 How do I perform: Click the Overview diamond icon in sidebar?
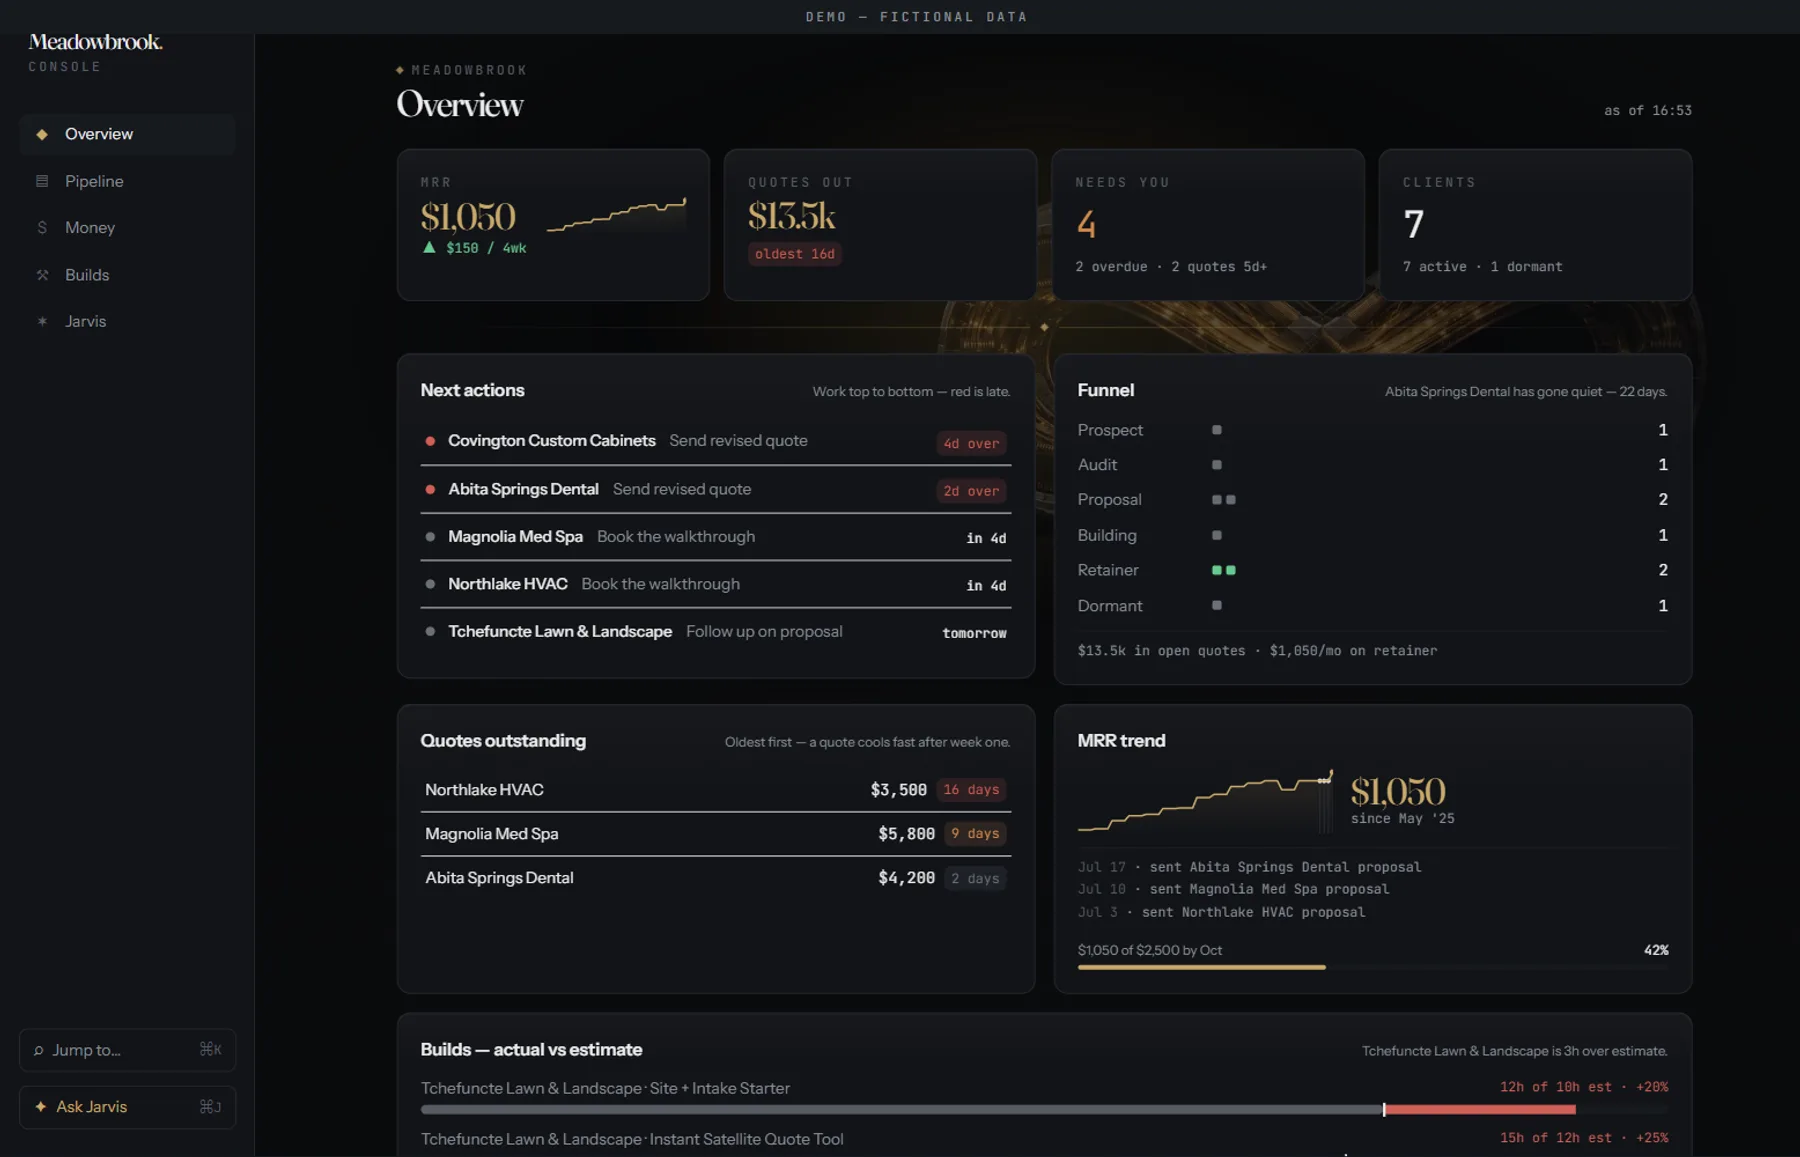tap(42, 134)
